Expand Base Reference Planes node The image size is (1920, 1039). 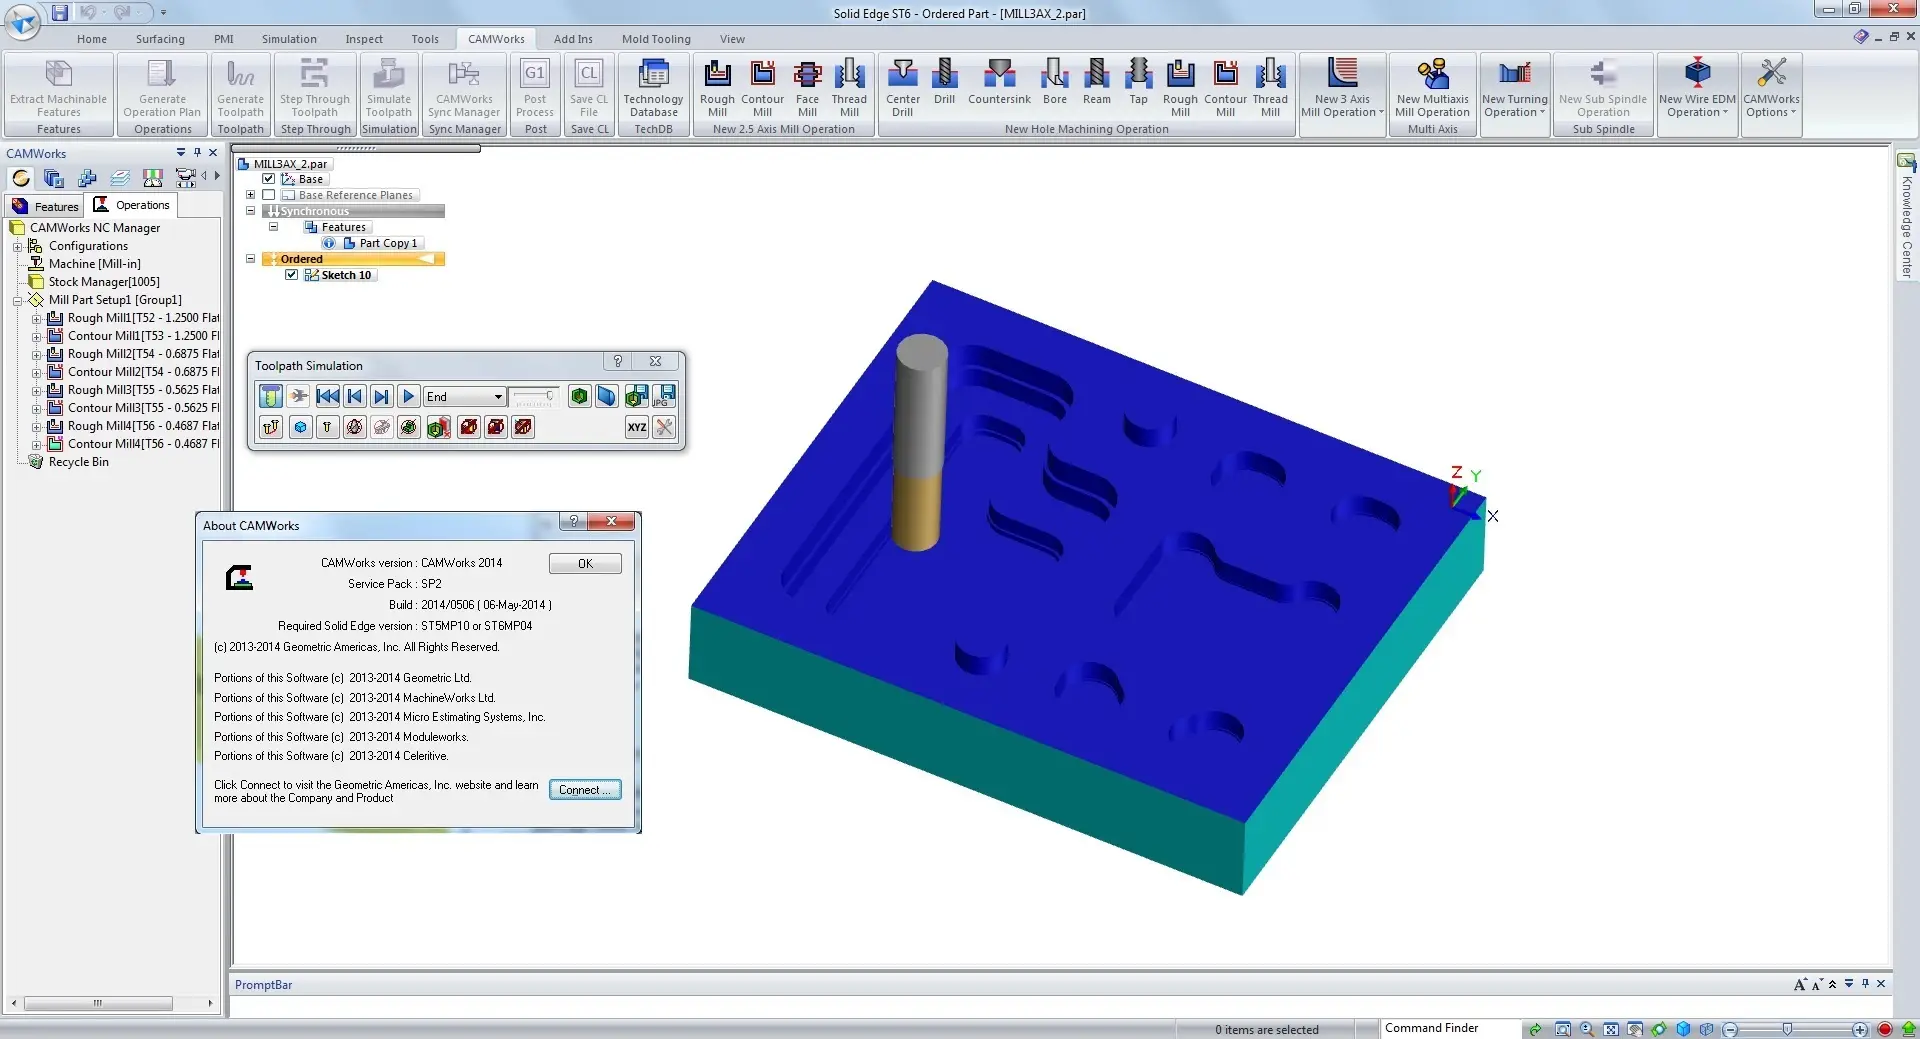tap(251, 195)
